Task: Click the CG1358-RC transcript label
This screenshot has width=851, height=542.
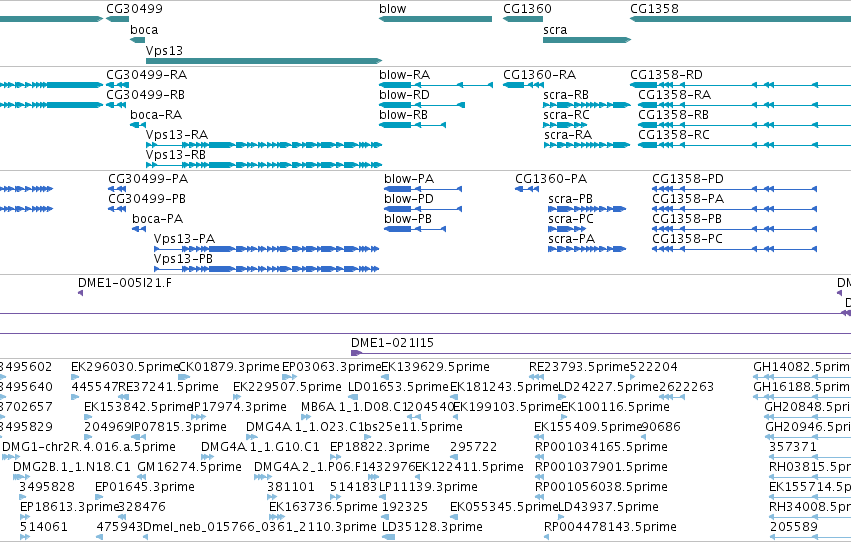Action: 674,135
